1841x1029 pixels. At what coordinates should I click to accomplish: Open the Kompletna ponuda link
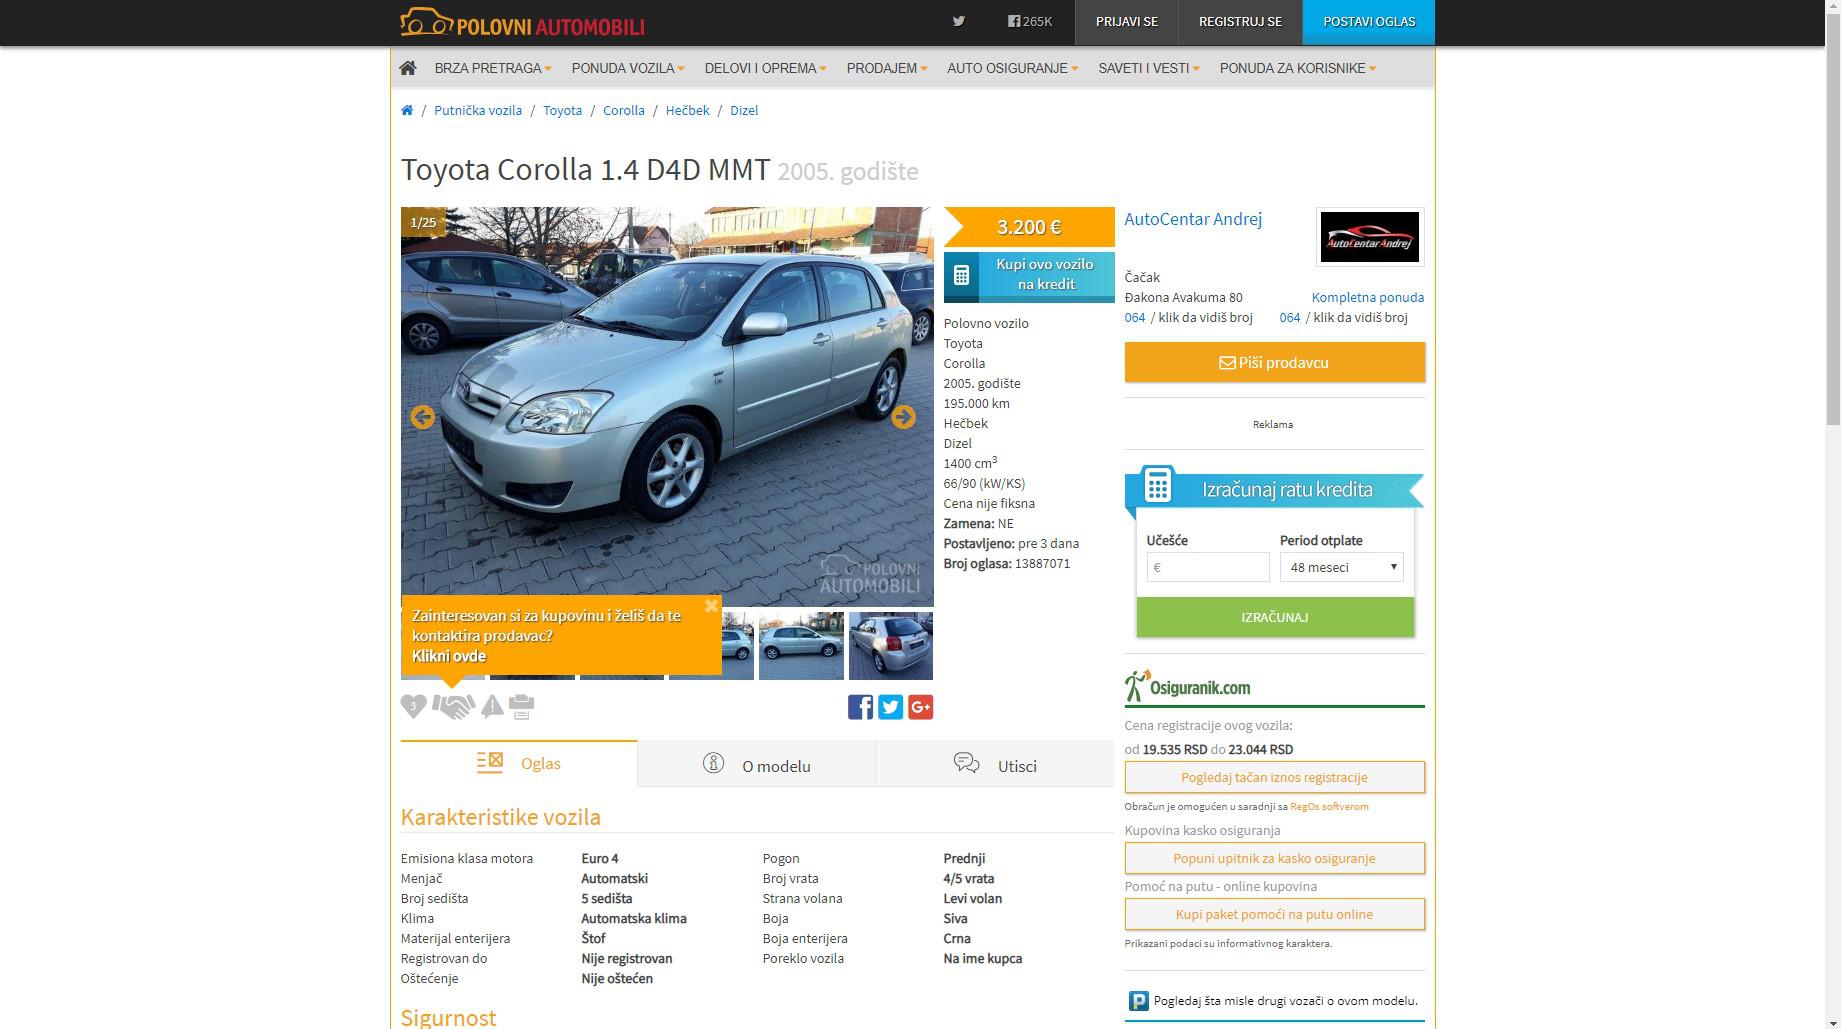pyautogui.click(x=1368, y=297)
